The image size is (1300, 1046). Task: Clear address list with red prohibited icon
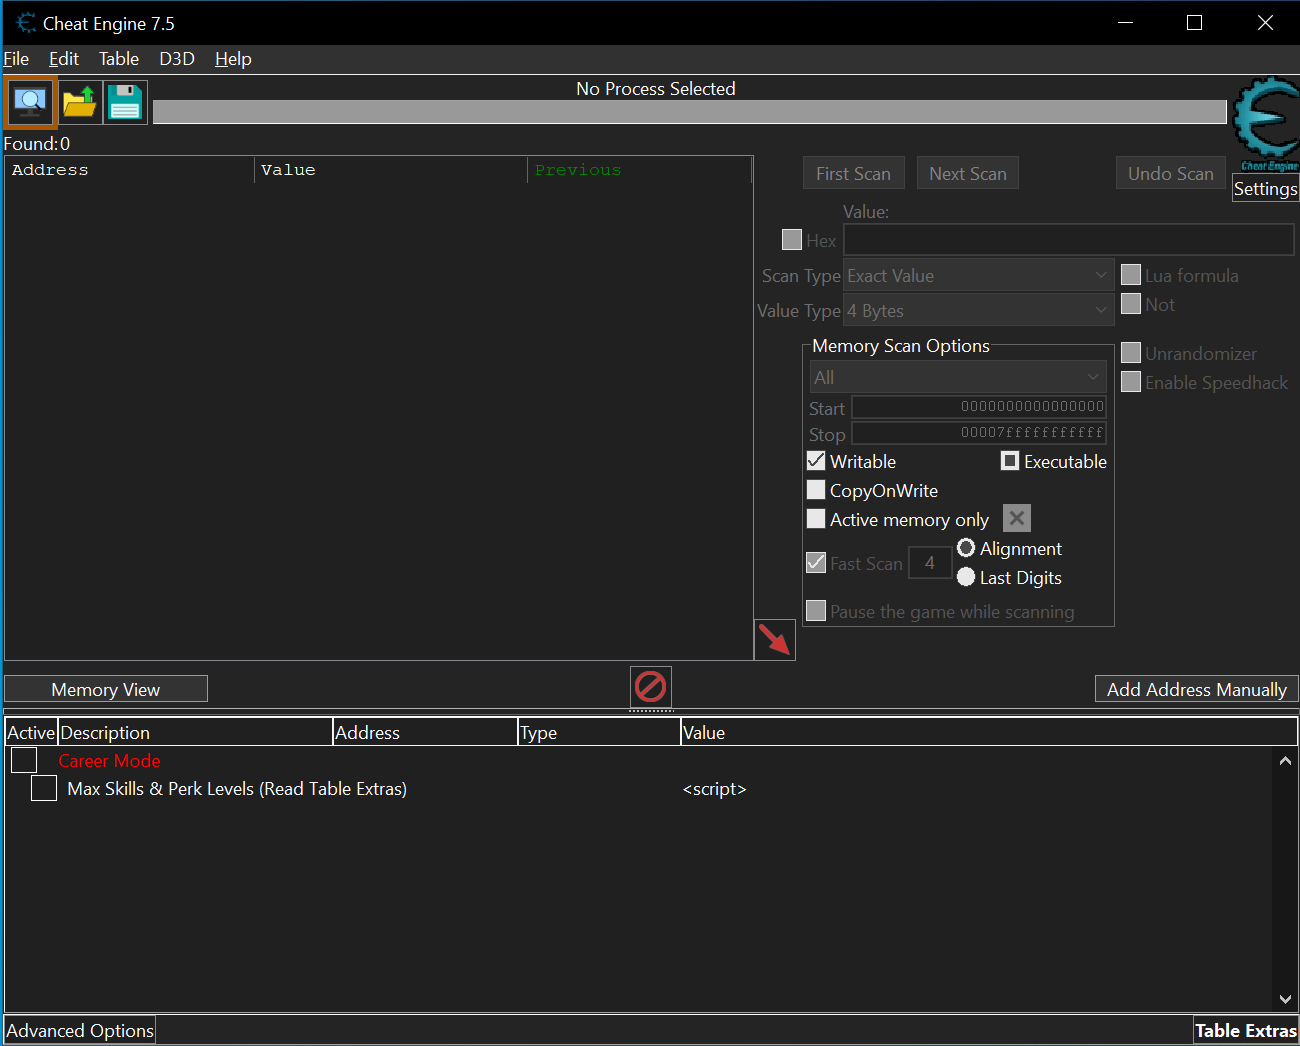coord(651,687)
